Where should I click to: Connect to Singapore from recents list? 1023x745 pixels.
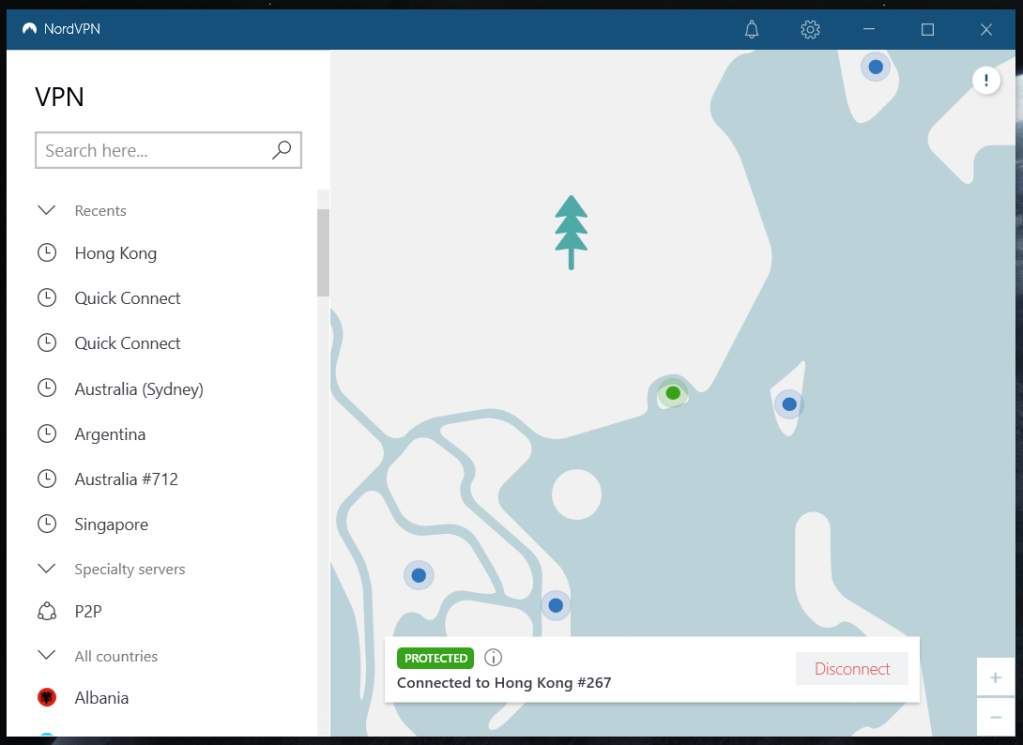tap(111, 524)
